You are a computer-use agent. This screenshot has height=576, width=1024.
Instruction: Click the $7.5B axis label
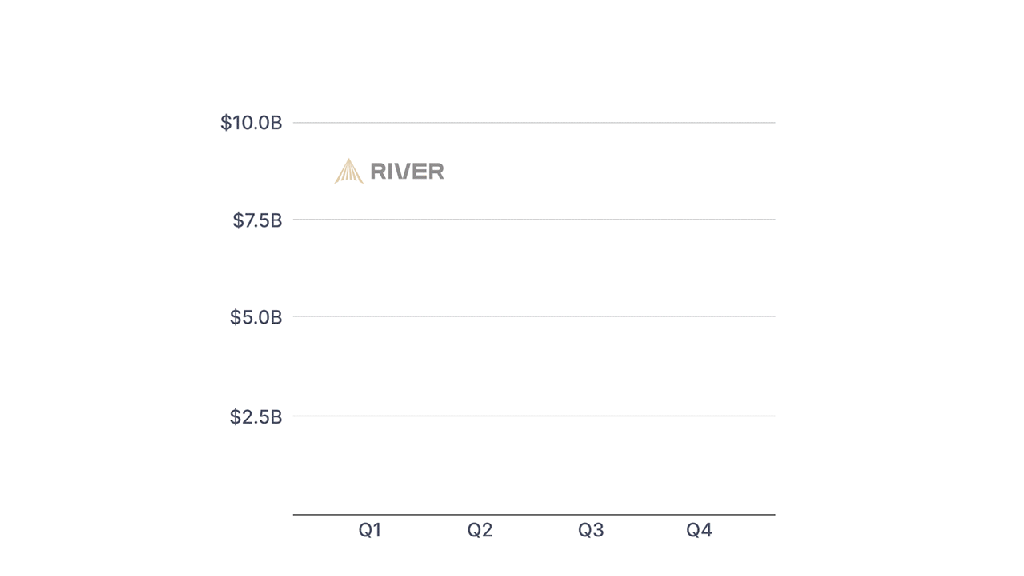(257, 220)
